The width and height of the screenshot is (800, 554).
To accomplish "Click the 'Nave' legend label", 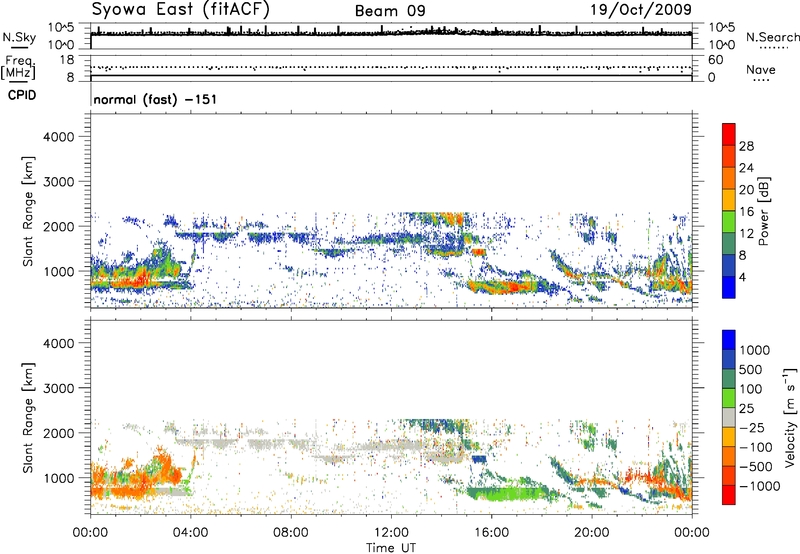I will click(x=761, y=69).
